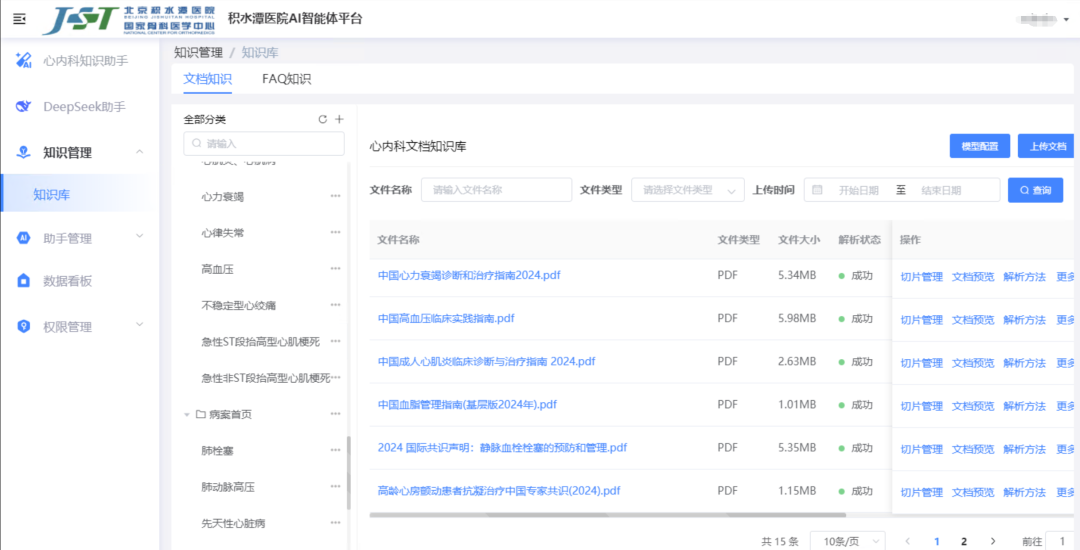This screenshot has height=550, width=1080.
Task: Refresh the category tree icon
Action: (322, 119)
